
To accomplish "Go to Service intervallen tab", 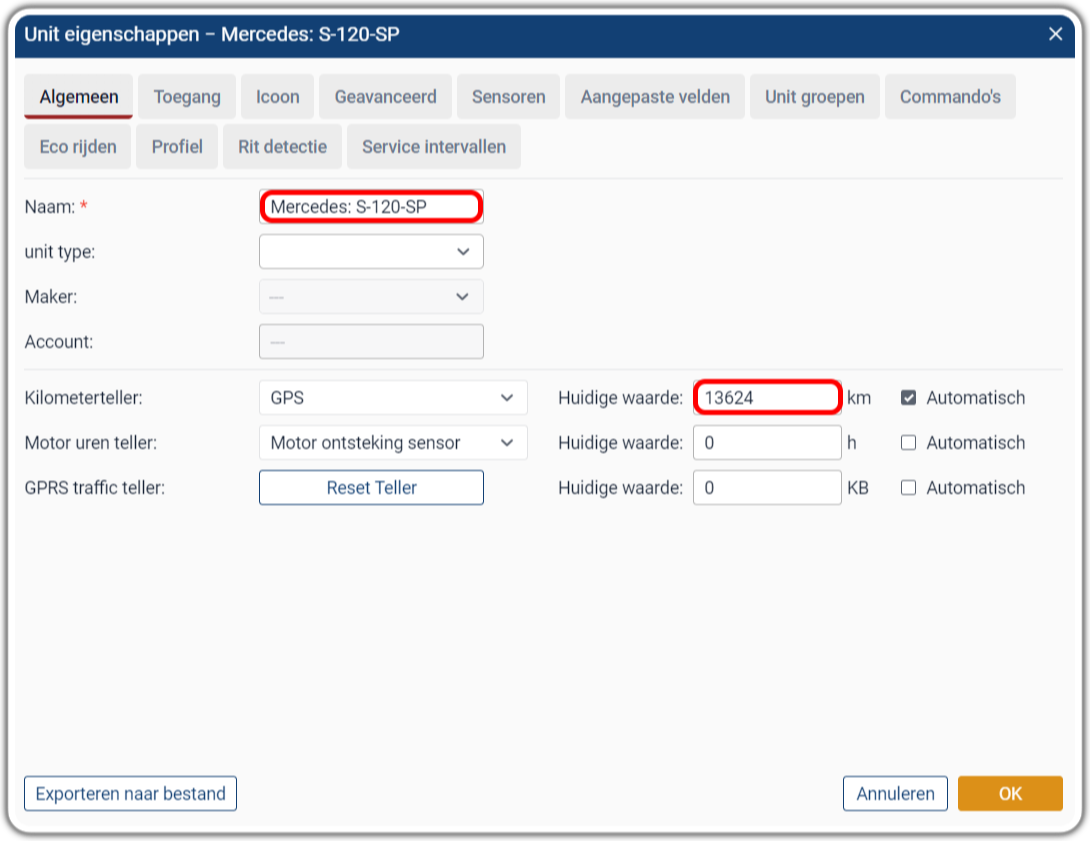I will [x=434, y=147].
